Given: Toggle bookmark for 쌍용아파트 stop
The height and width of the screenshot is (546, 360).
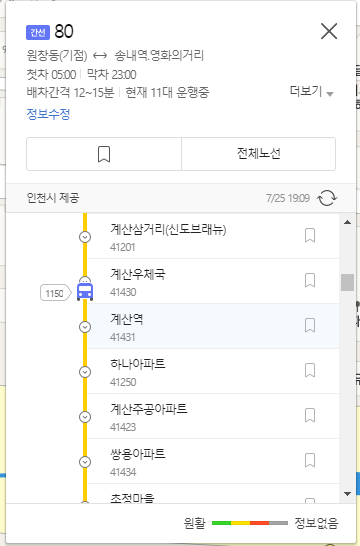Looking at the screenshot, I should [310, 460].
